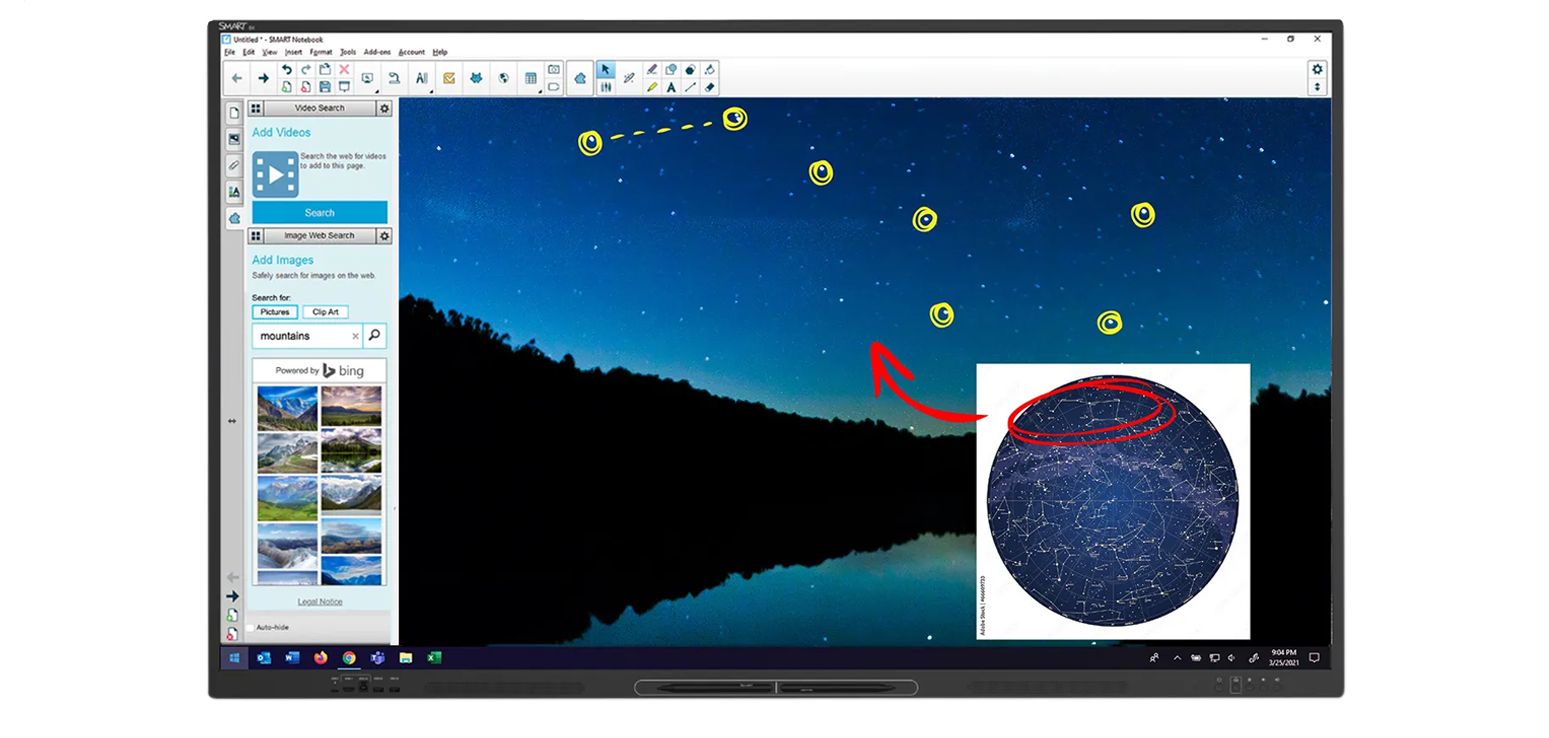Viewport: 1549px width, 738px height.
Task: Open the Legal Notice link
Action: [319, 601]
